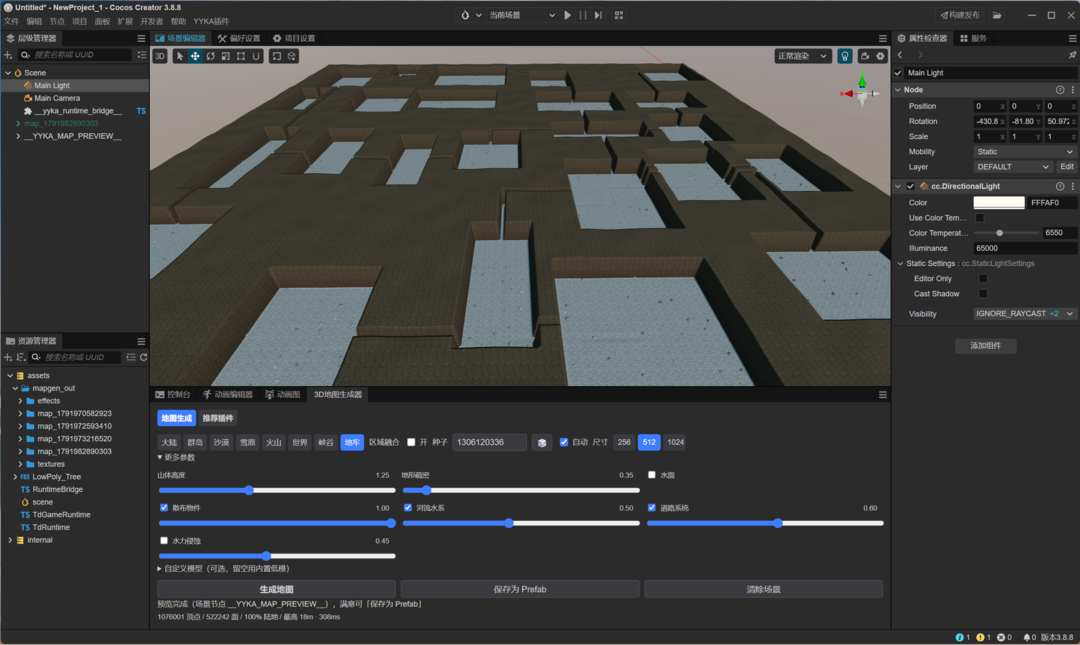
Task: Toggle the Cast Shadow checkbox
Action: 983,294
